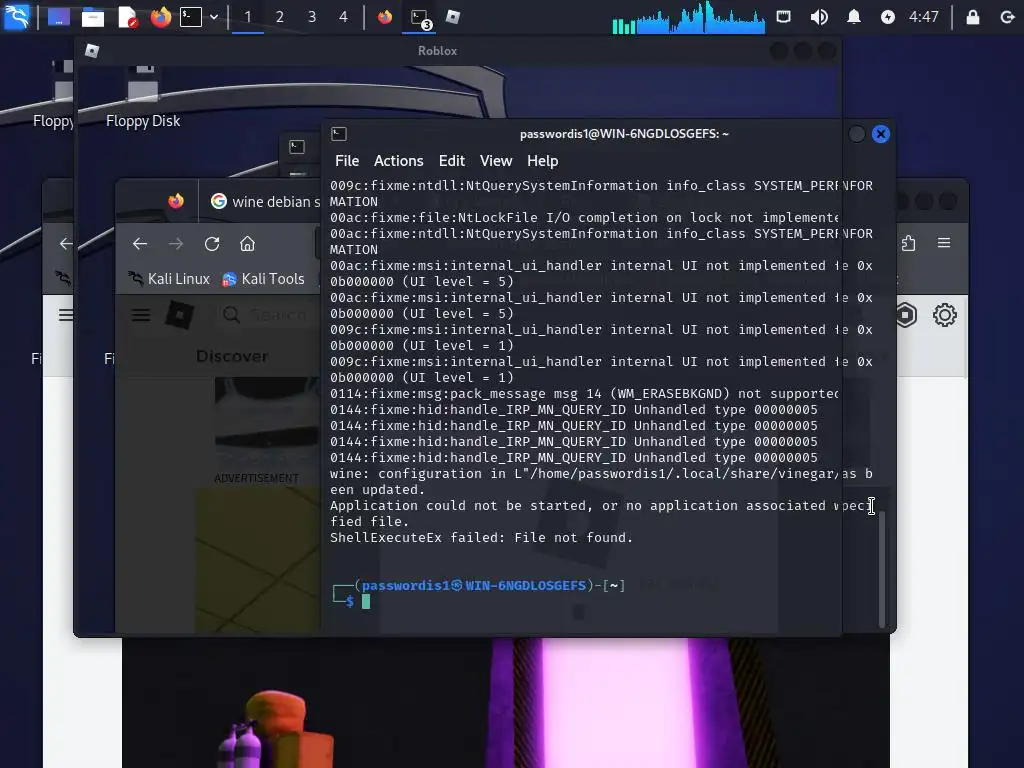Image resolution: width=1024 pixels, height=768 pixels.
Task: Lock the screen with padlock icon
Action: [x=973, y=17]
